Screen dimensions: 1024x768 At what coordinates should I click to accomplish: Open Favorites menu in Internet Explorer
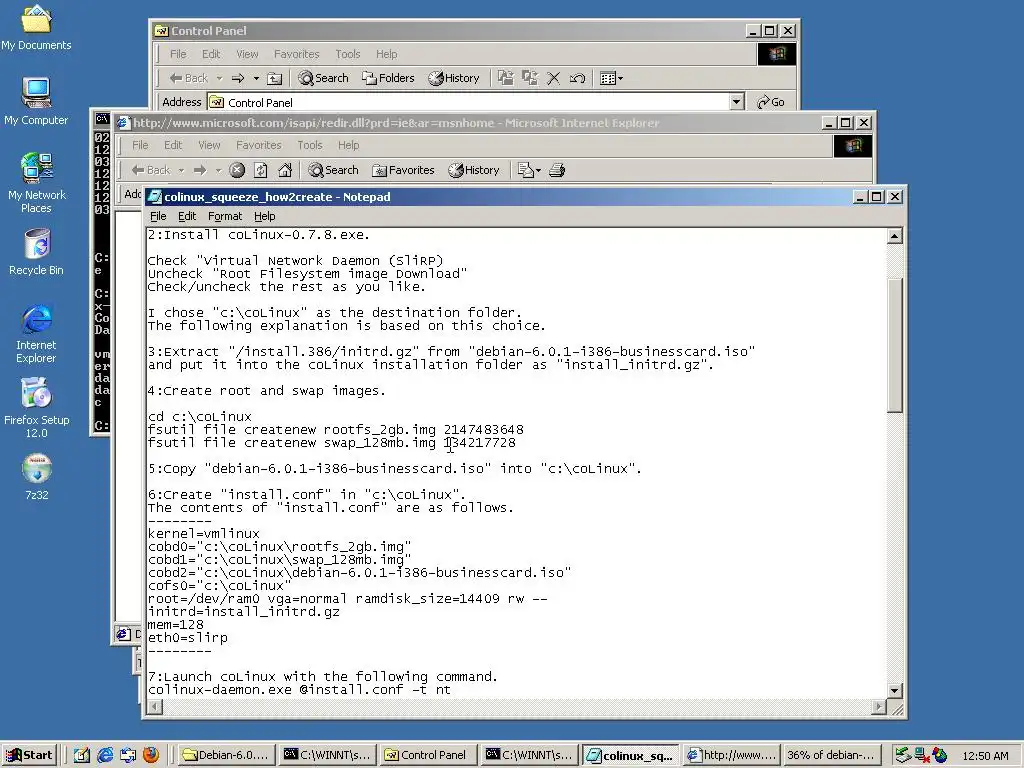[x=259, y=145]
